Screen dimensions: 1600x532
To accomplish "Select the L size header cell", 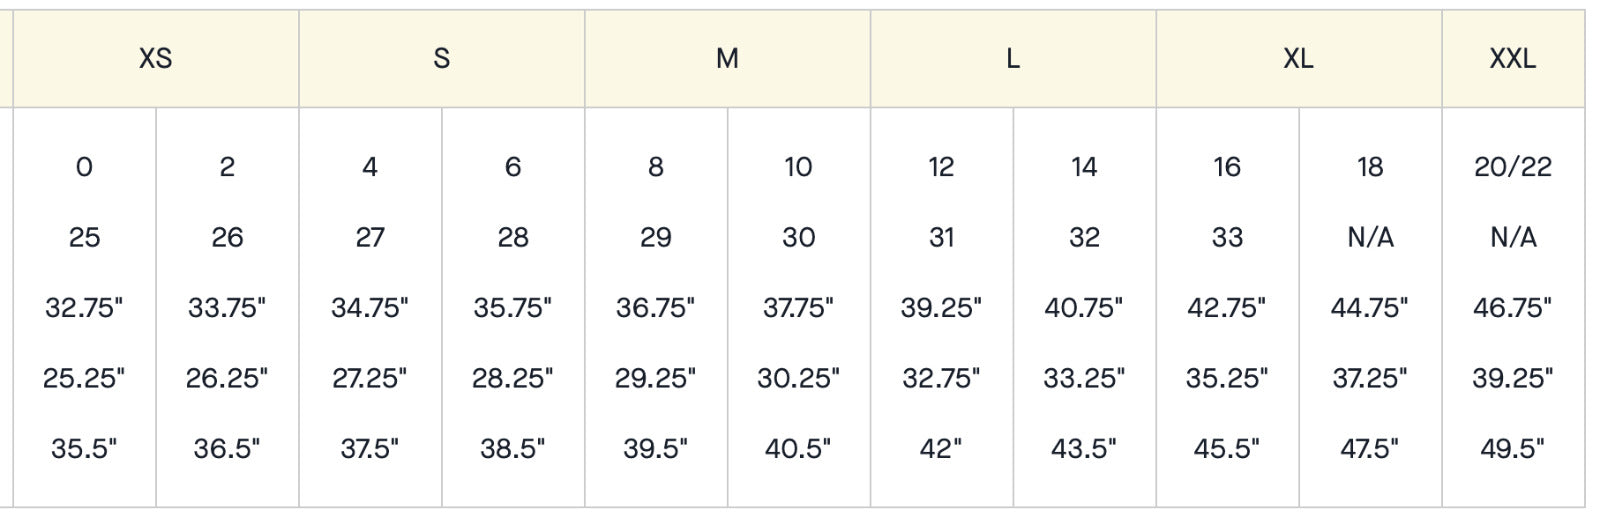I will point(1013,59).
